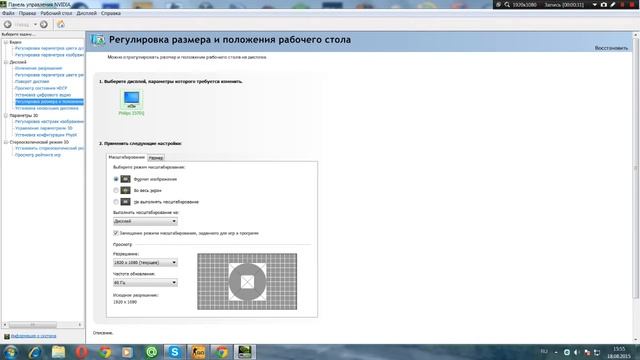Open the File menu

8,13
